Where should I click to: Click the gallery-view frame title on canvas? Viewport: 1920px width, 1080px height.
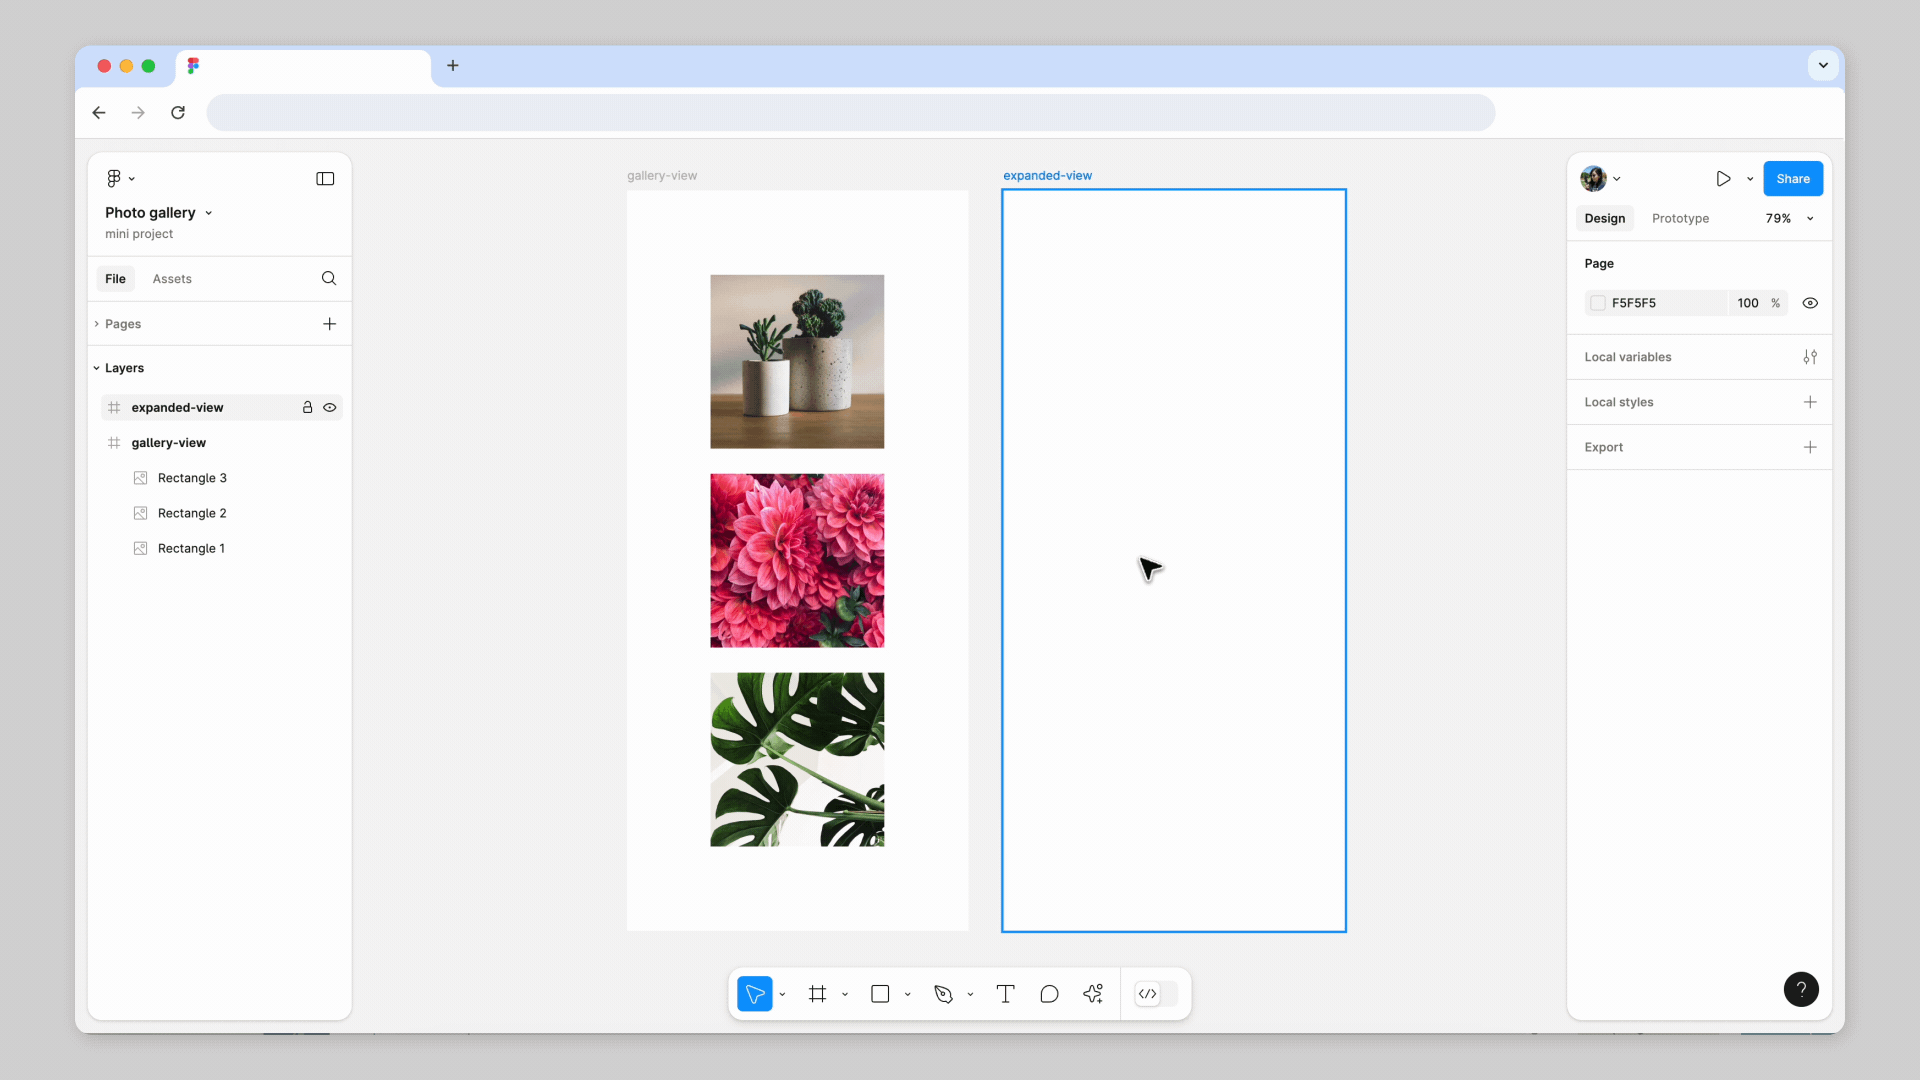[662, 175]
